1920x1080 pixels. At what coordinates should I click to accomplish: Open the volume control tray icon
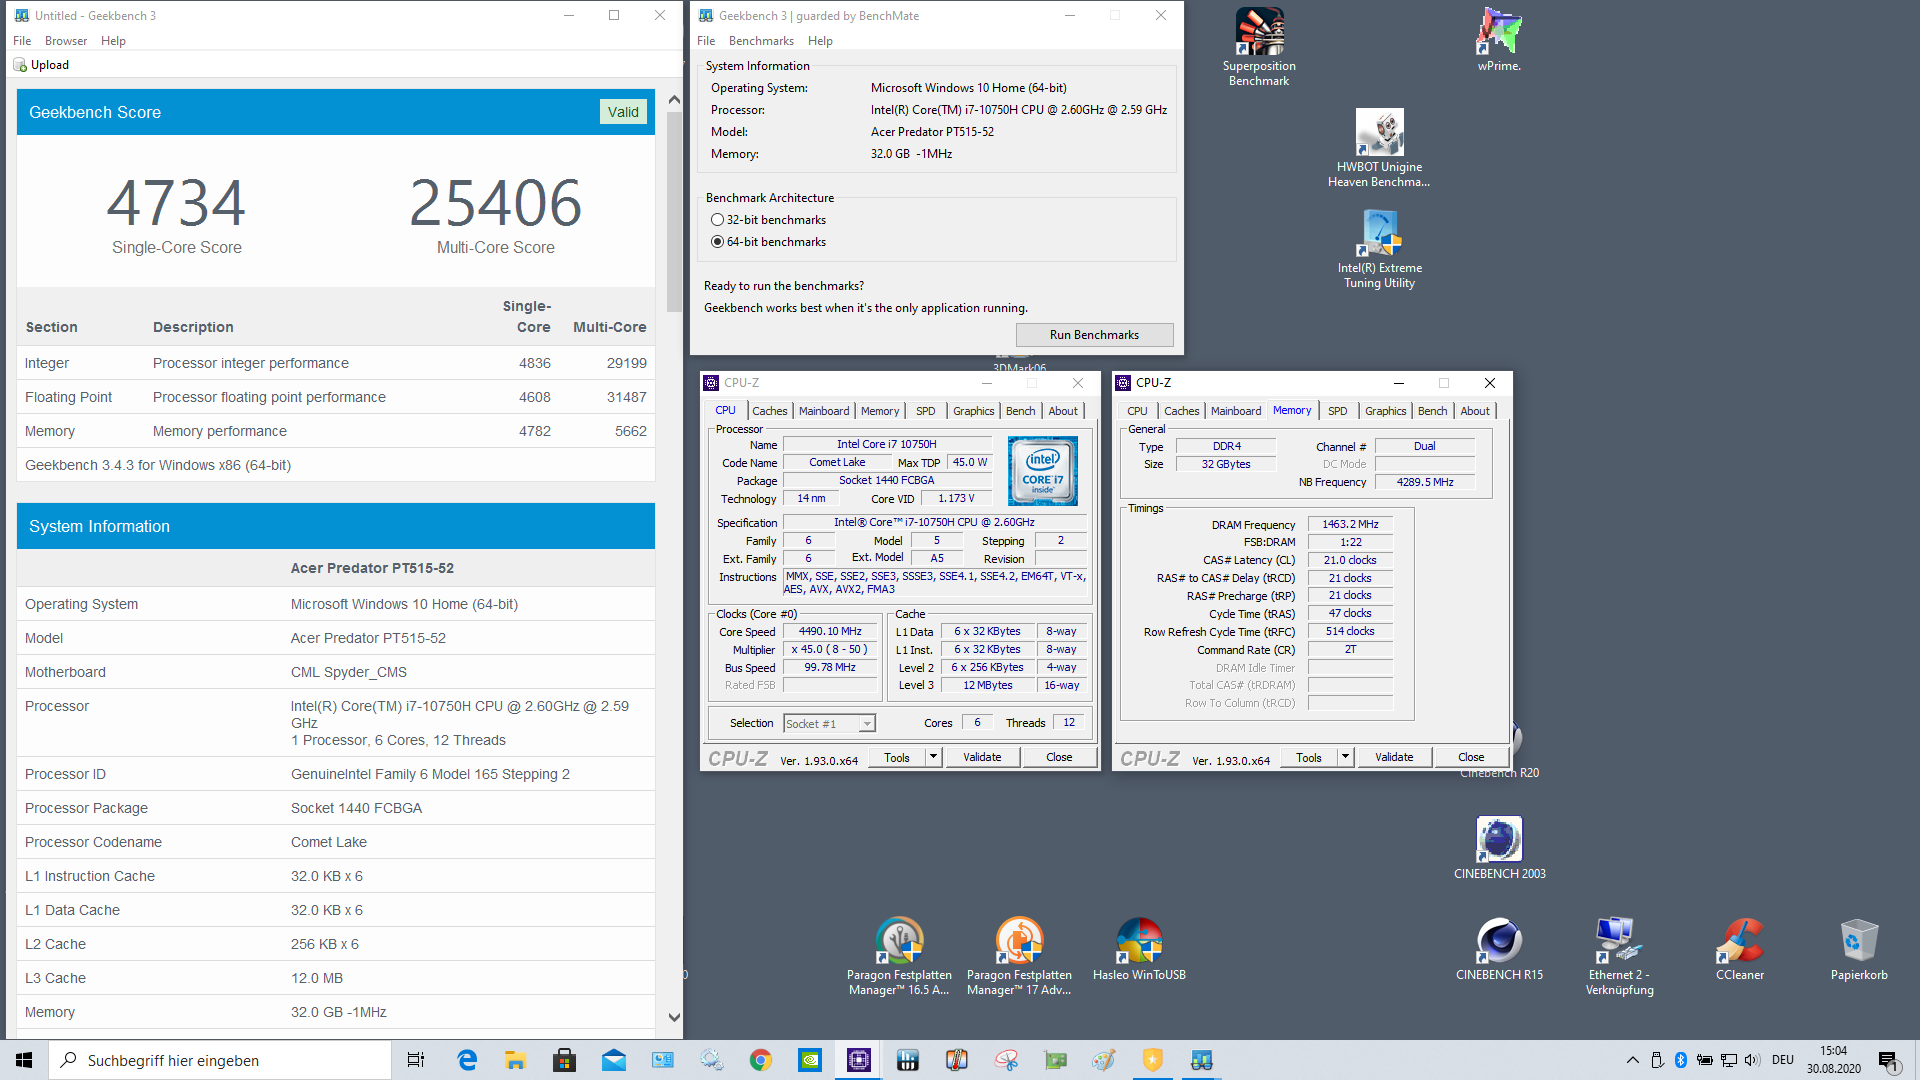(x=1752, y=1060)
